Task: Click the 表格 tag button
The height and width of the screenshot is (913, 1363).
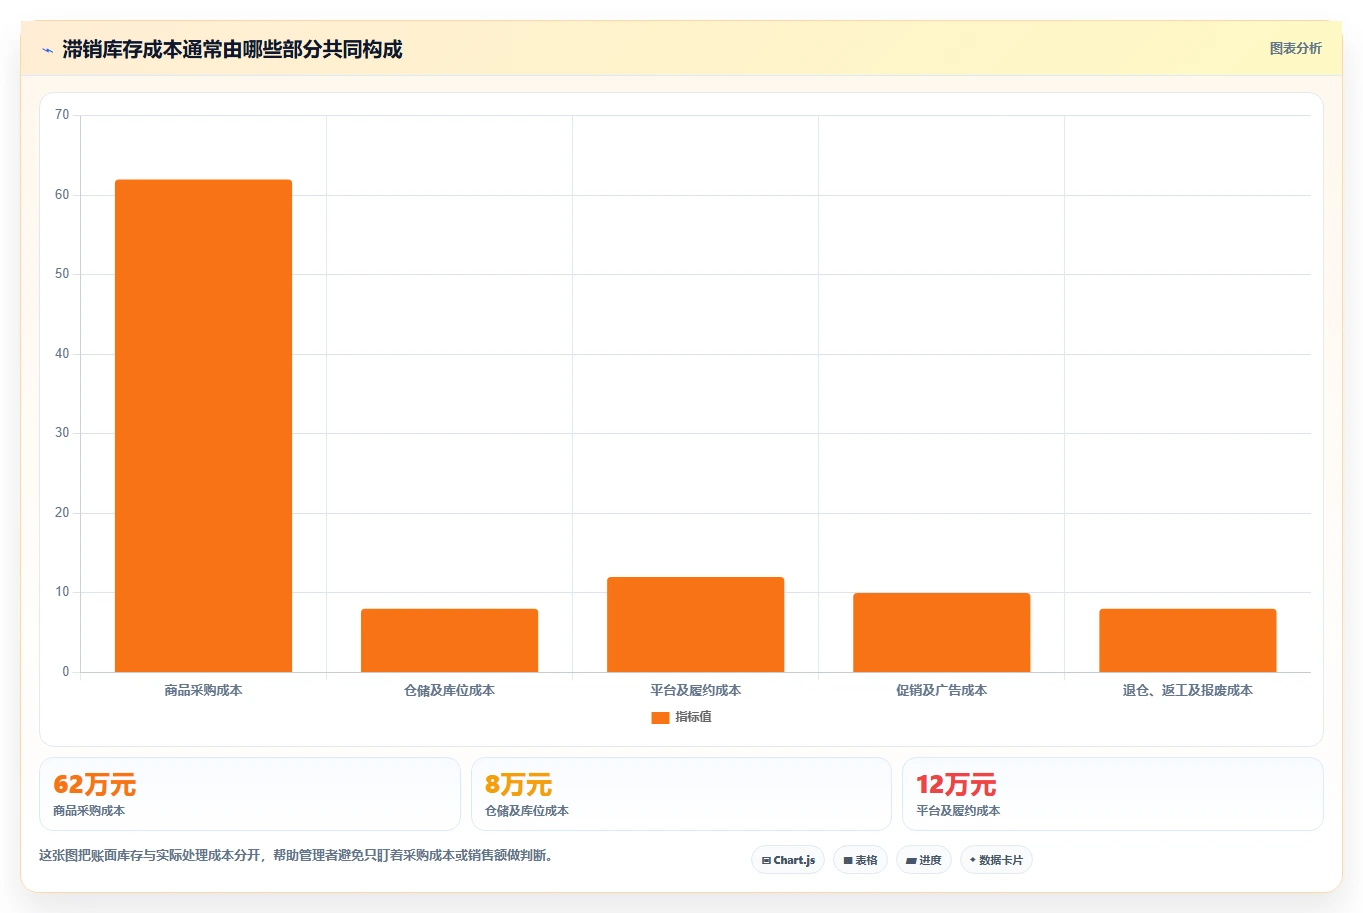Action: click(x=860, y=860)
